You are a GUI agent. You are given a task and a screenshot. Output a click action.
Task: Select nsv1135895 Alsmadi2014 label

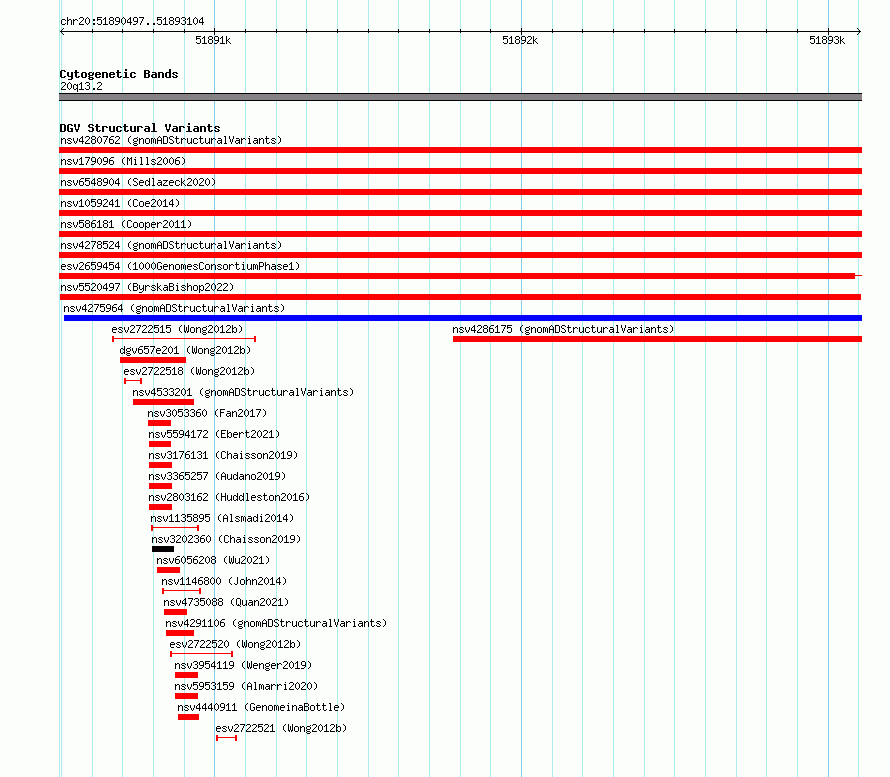pos(222,518)
